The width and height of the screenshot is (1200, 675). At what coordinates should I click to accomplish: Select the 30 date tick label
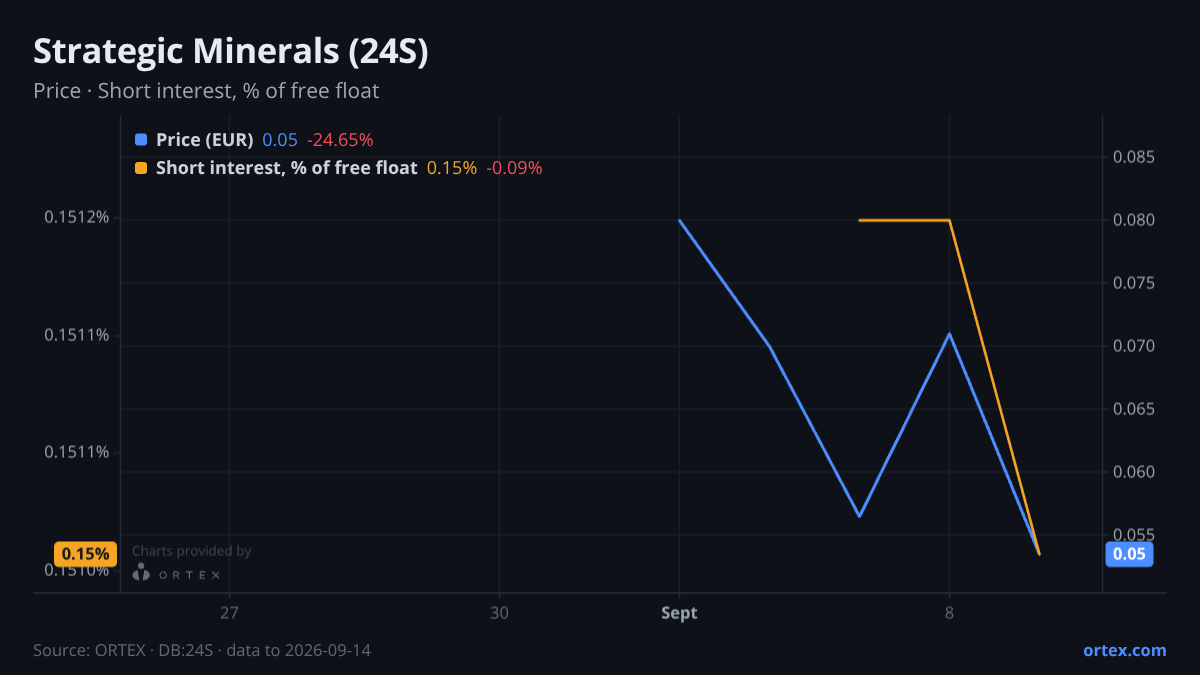coord(499,613)
